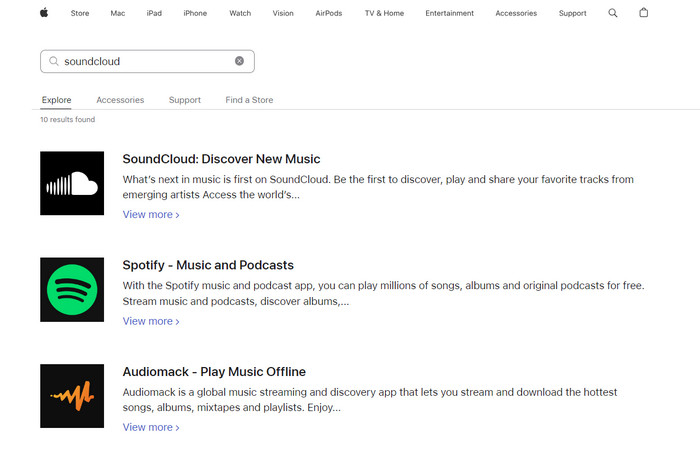Click the Spotify app icon

pos(72,289)
